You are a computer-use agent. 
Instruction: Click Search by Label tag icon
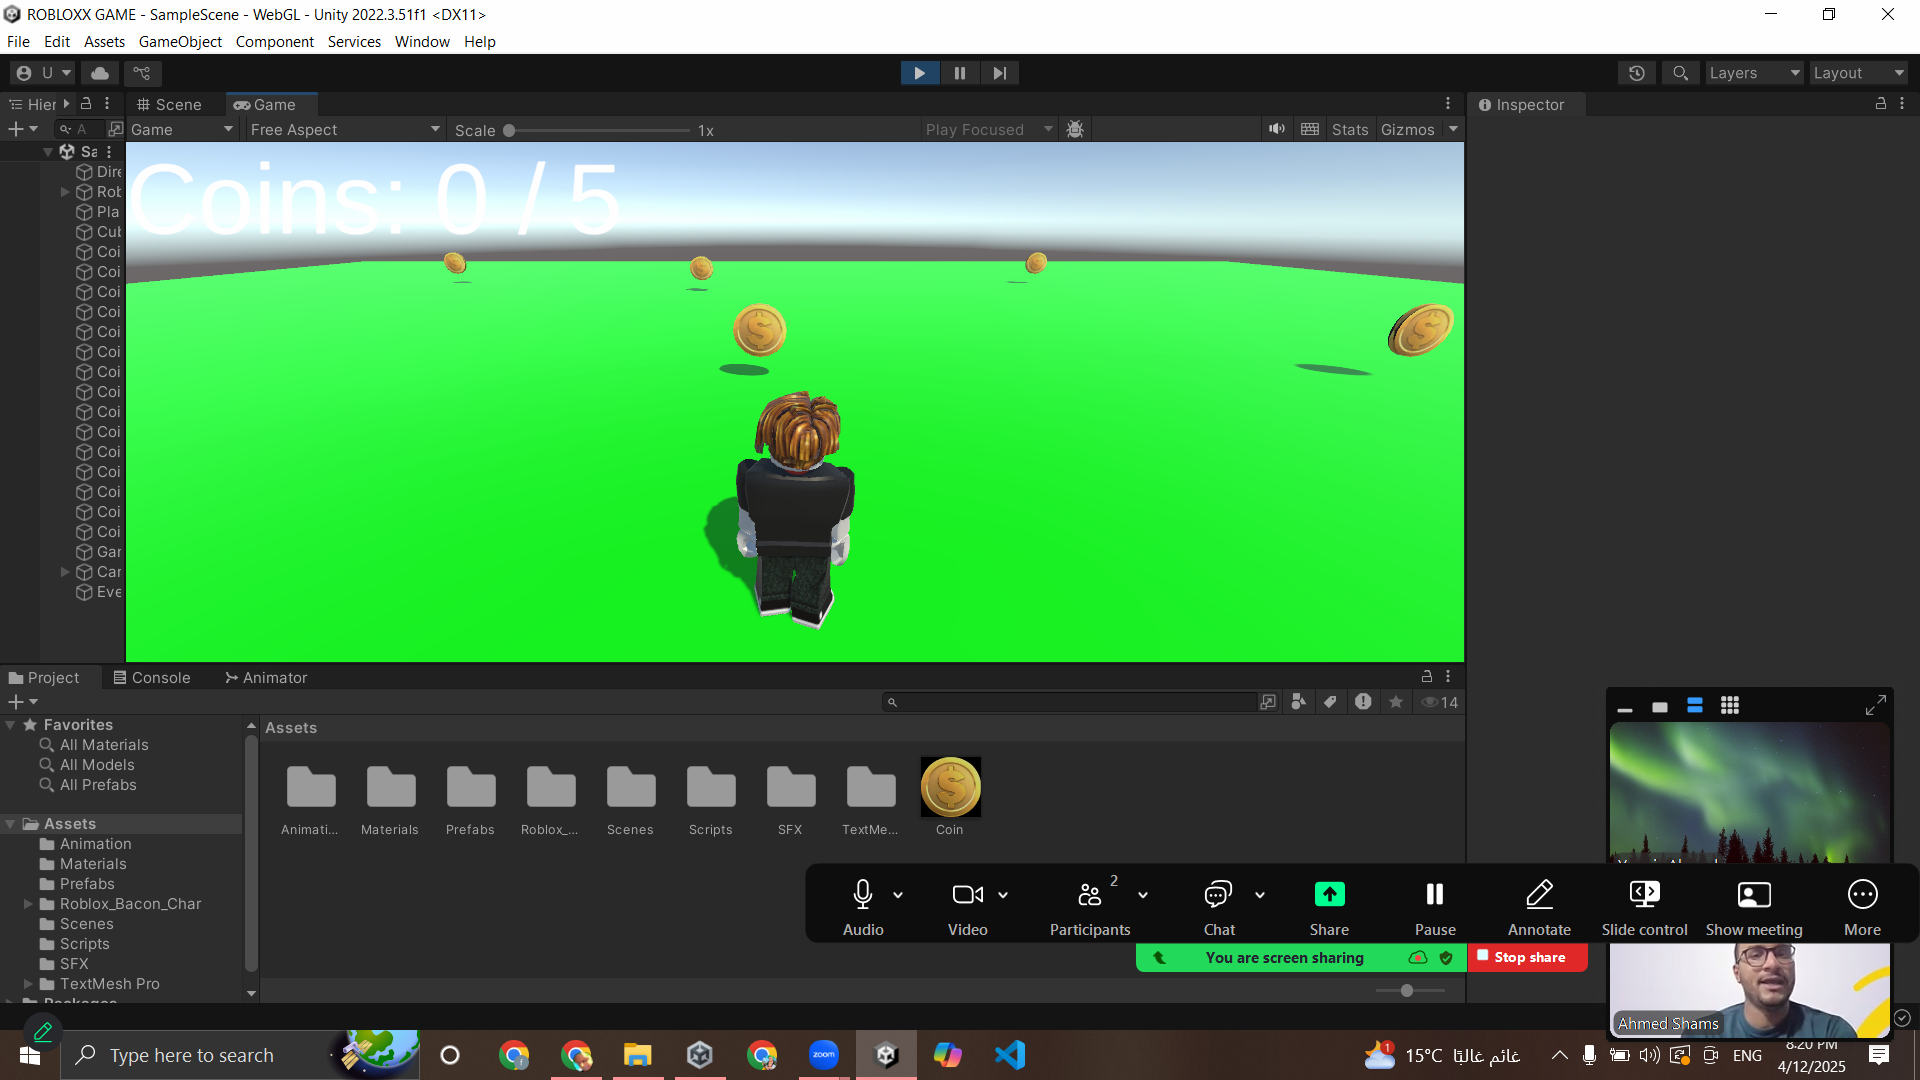click(1330, 702)
